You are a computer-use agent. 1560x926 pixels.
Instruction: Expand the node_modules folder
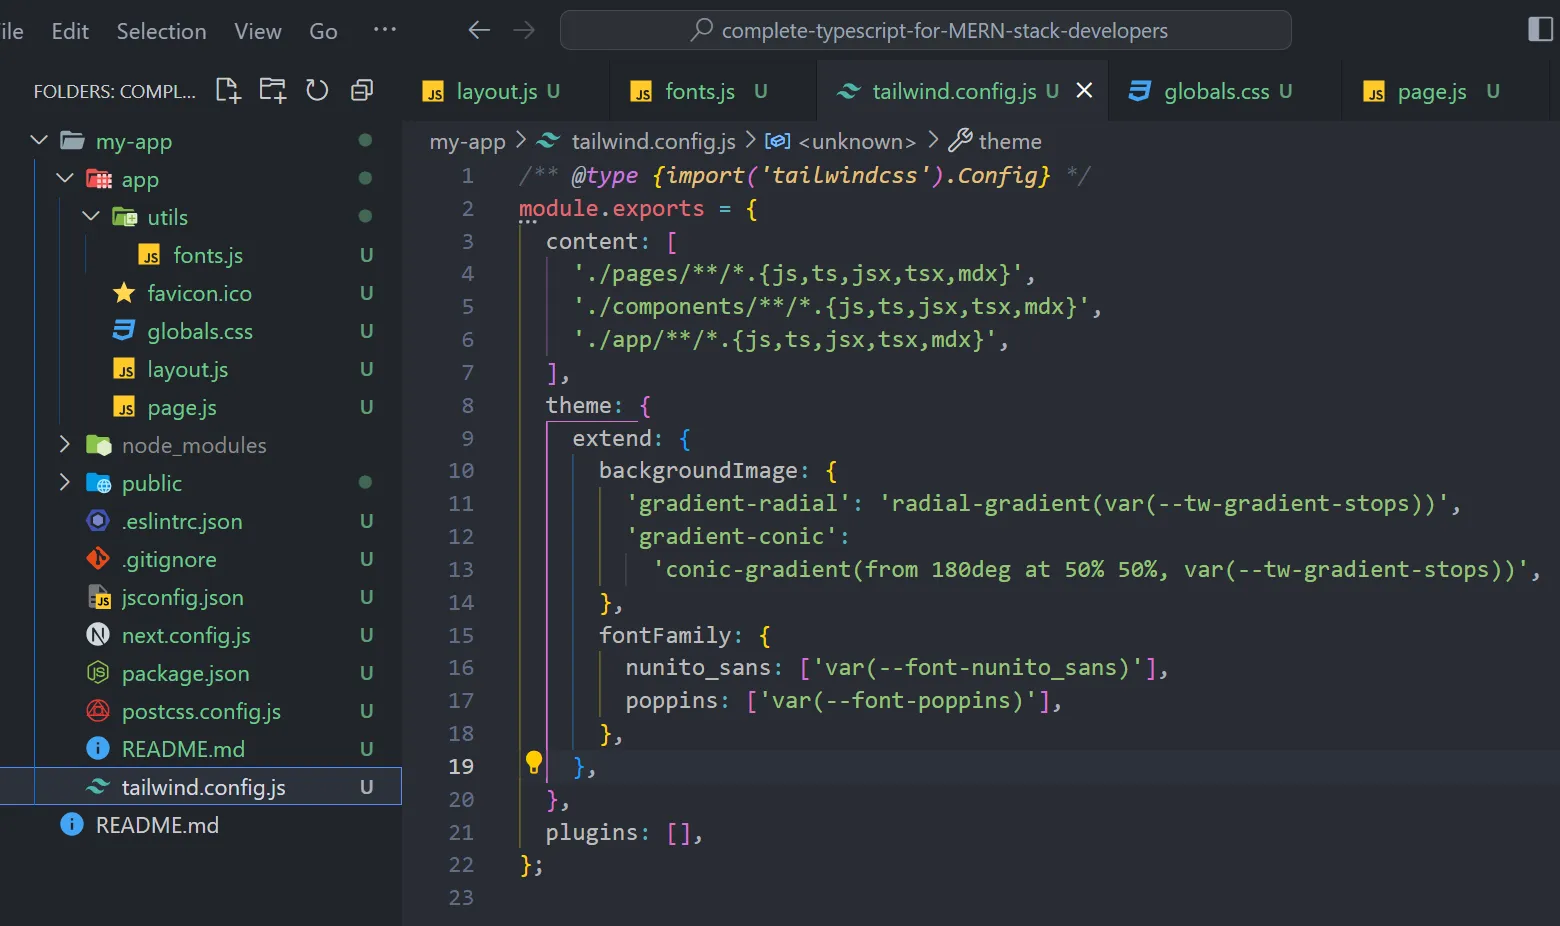(x=65, y=445)
